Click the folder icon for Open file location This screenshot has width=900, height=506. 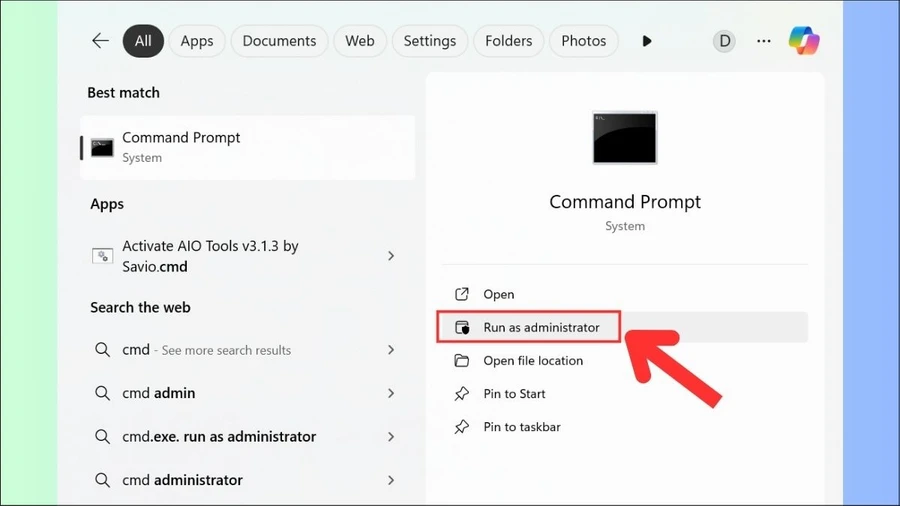click(x=461, y=360)
